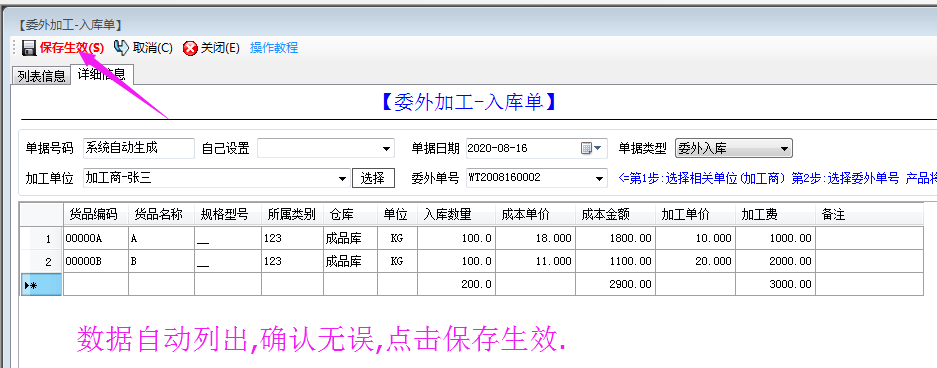Screen dimensions: 937x368
Task: Switch to 详细信息 tab
Action: click(102, 74)
